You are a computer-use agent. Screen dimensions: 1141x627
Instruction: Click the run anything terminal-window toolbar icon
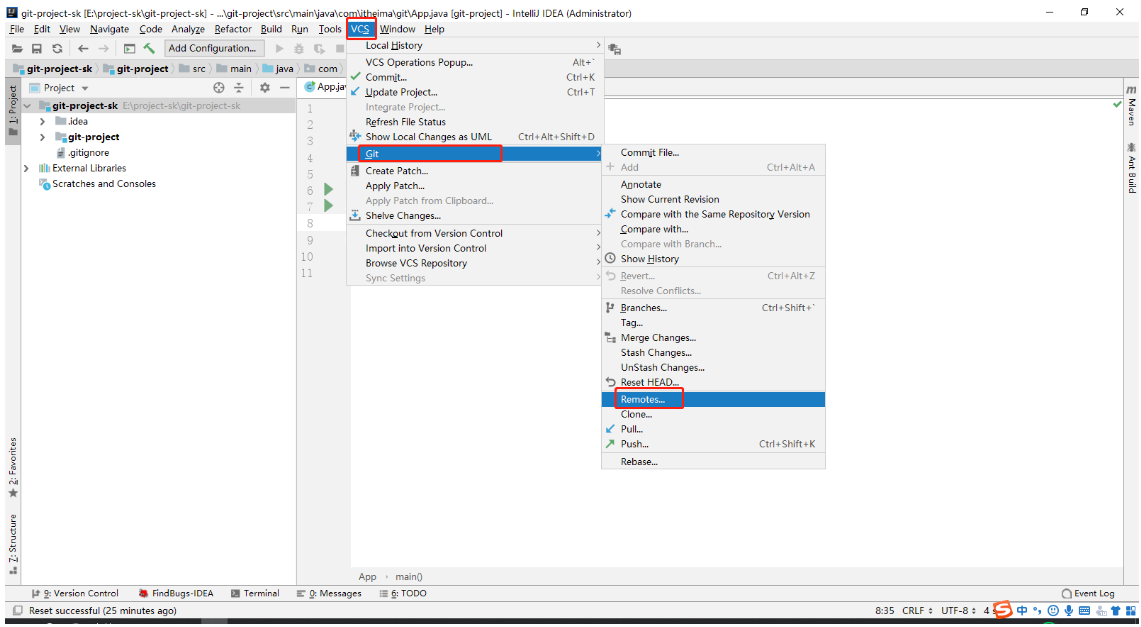click(x=130, y=49)
